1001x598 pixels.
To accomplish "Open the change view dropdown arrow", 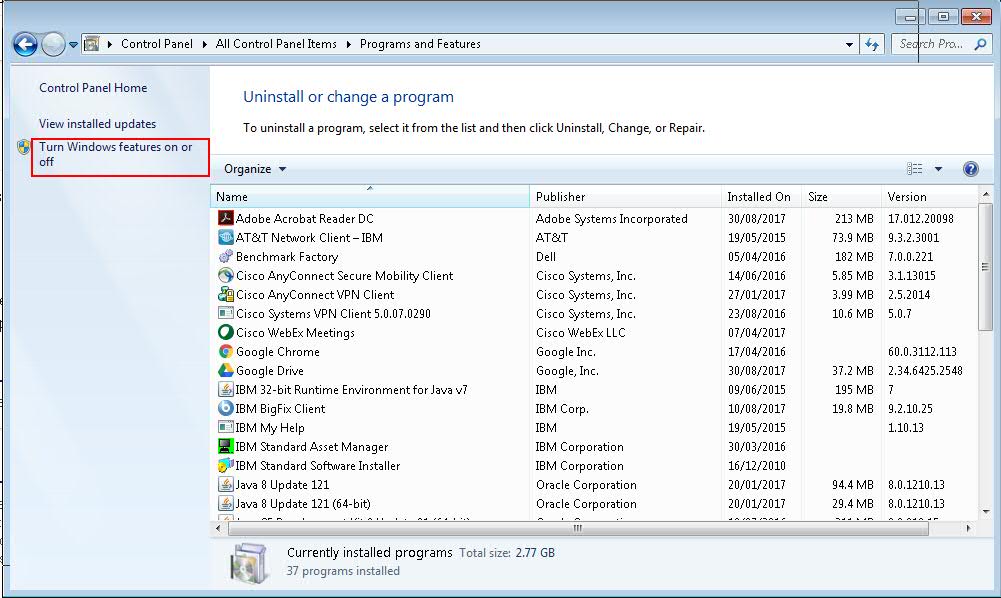I will pos(936,168).
